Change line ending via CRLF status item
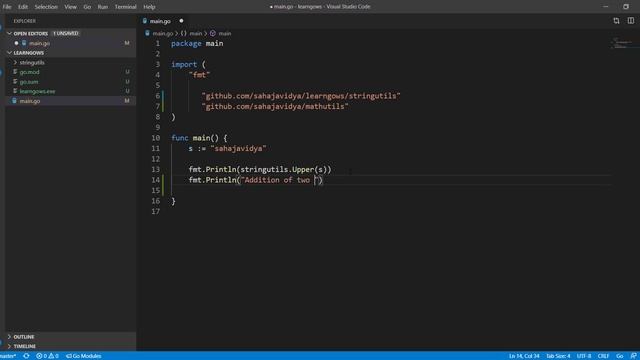 click(603, 356)
